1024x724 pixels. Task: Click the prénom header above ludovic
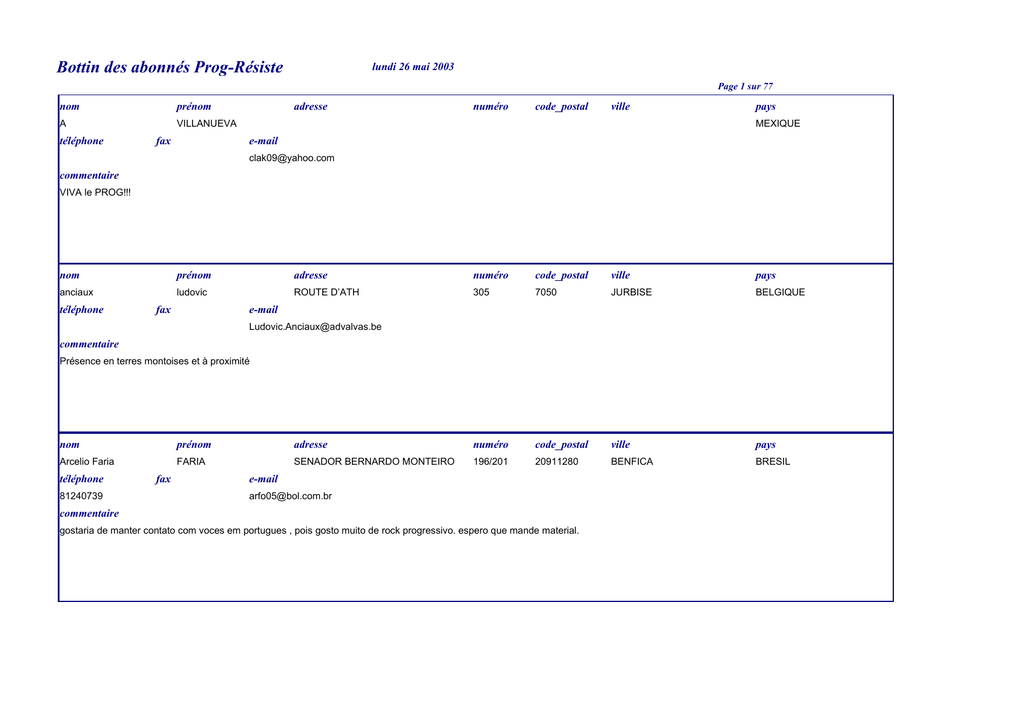pos(194,275)
